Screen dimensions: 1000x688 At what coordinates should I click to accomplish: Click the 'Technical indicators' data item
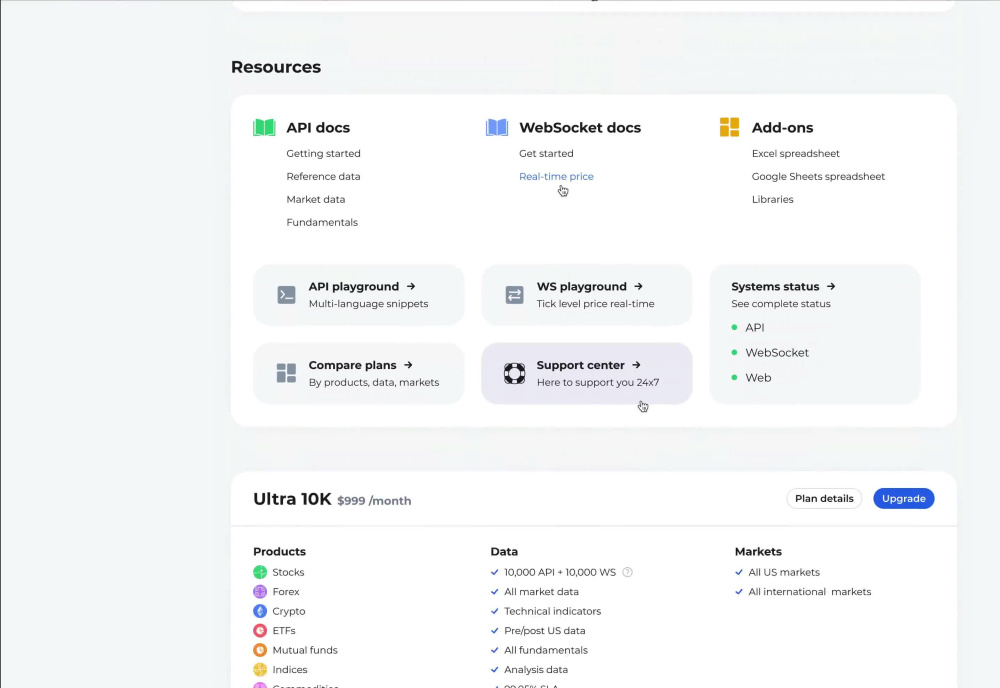[552, 611]
